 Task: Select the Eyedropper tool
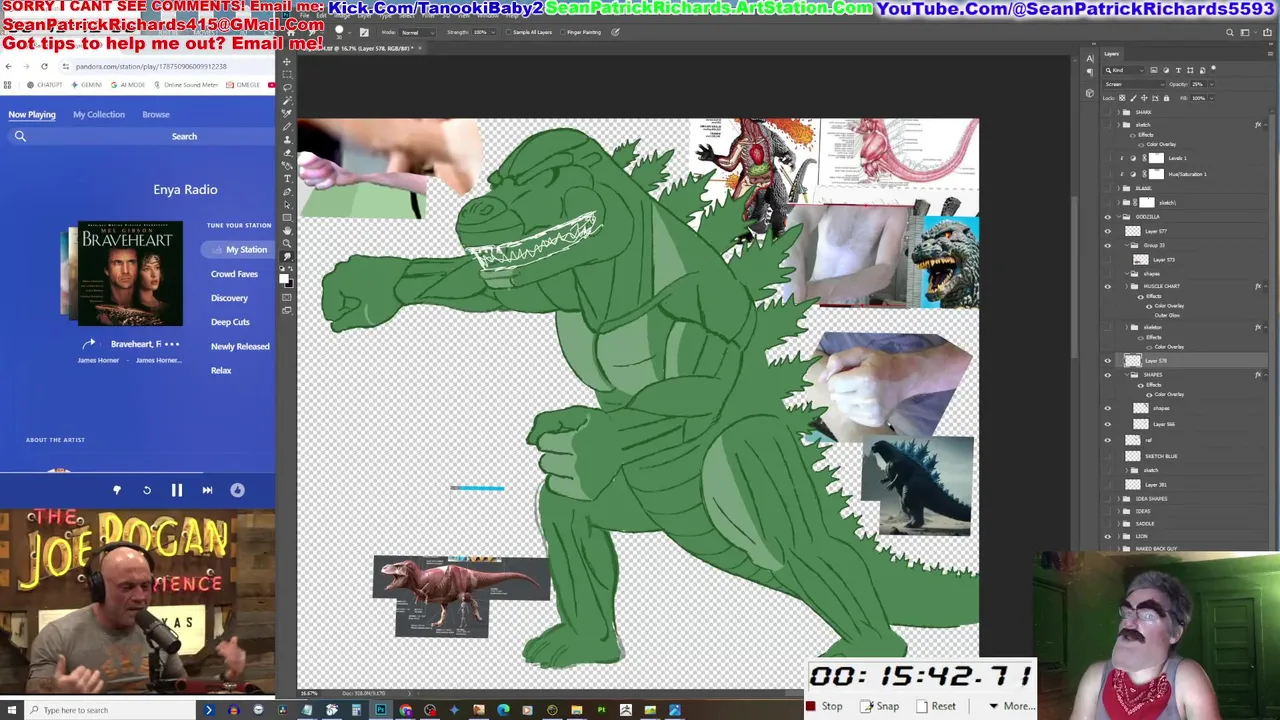(287, 113)
